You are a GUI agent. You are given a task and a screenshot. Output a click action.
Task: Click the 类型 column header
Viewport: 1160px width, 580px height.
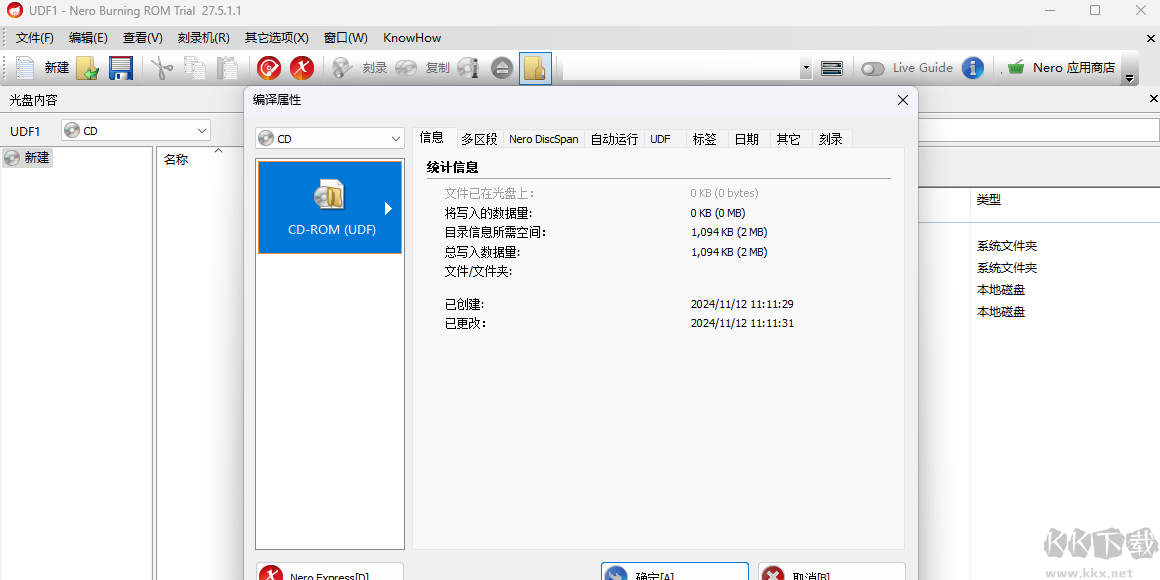(989, 200)
